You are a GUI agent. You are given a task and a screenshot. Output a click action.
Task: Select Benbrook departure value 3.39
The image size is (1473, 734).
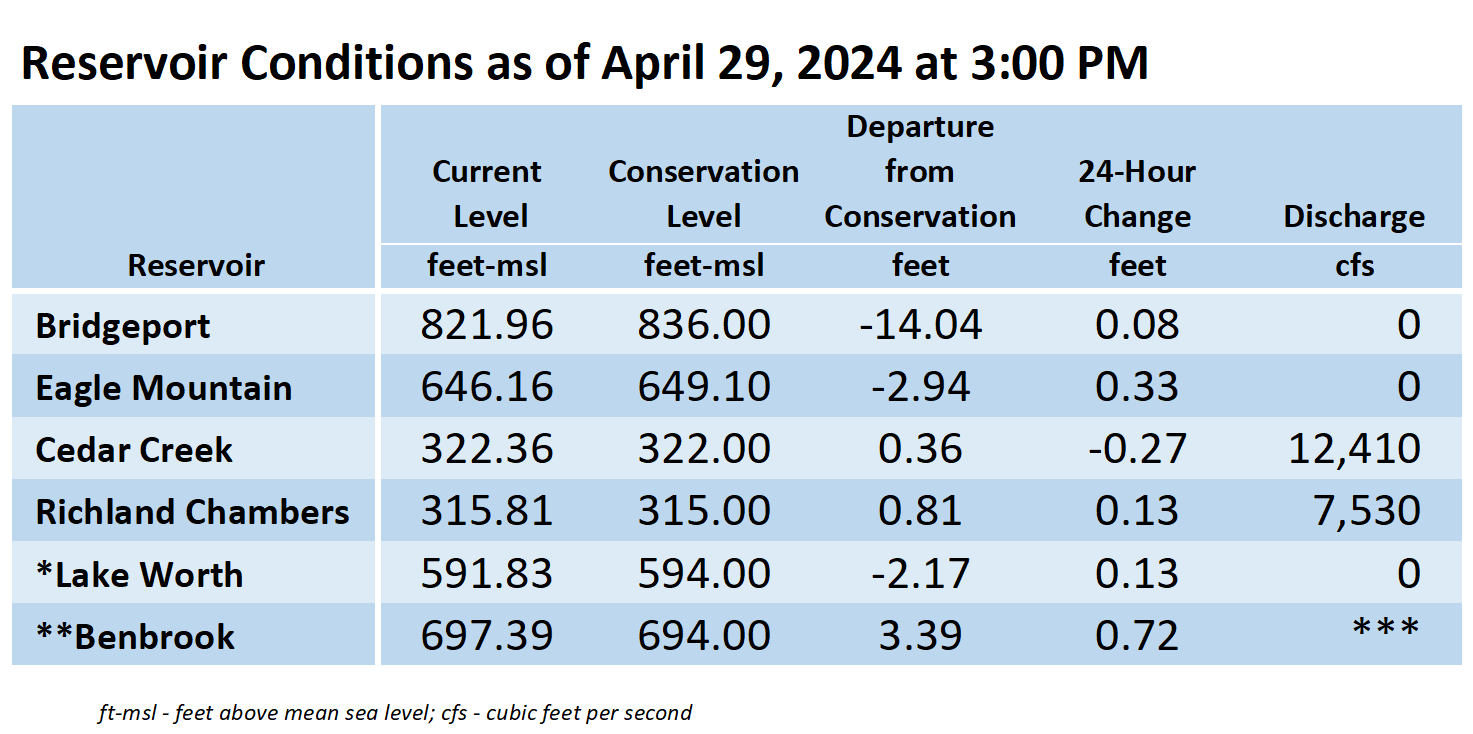pos(920,636)
